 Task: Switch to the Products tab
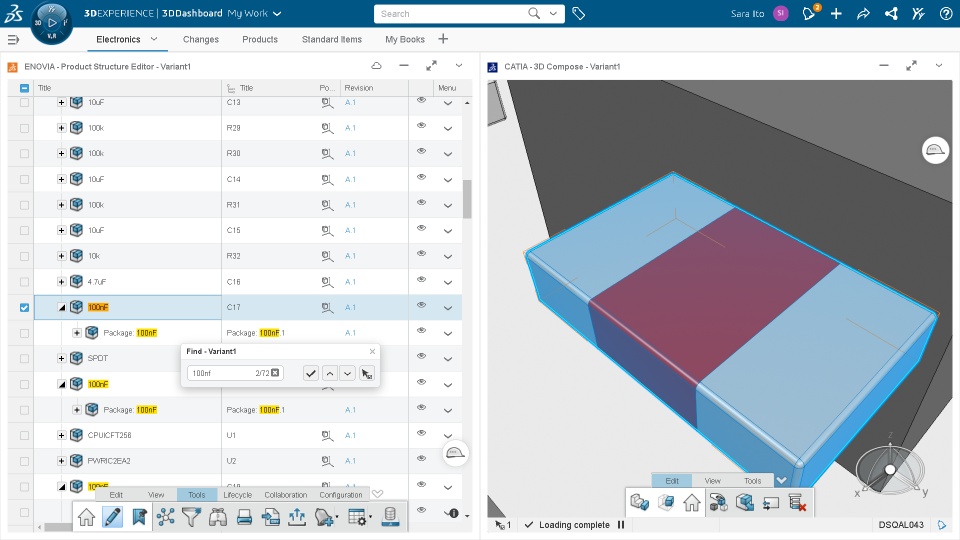pyautogui.click(x=260, y=39)
